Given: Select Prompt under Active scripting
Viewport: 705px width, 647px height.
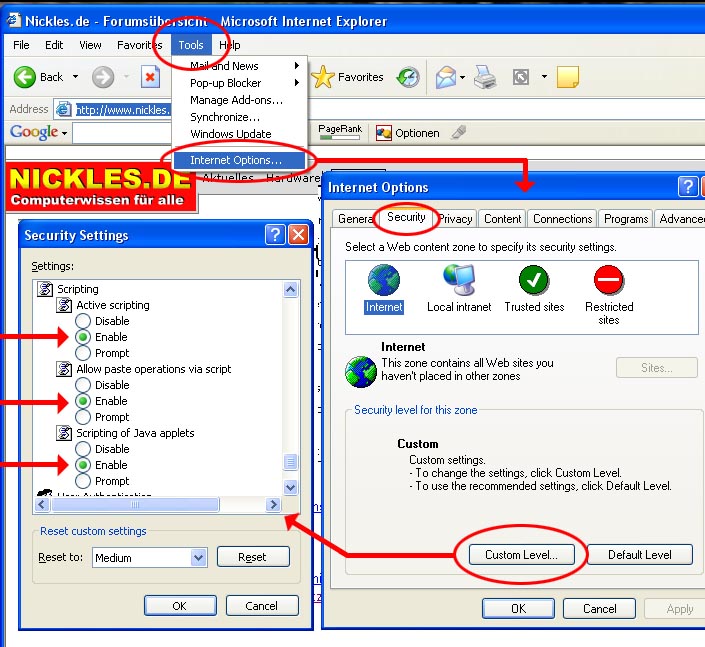Looking at the screenshot, I should pyautogui.click(x=83, y=353).
